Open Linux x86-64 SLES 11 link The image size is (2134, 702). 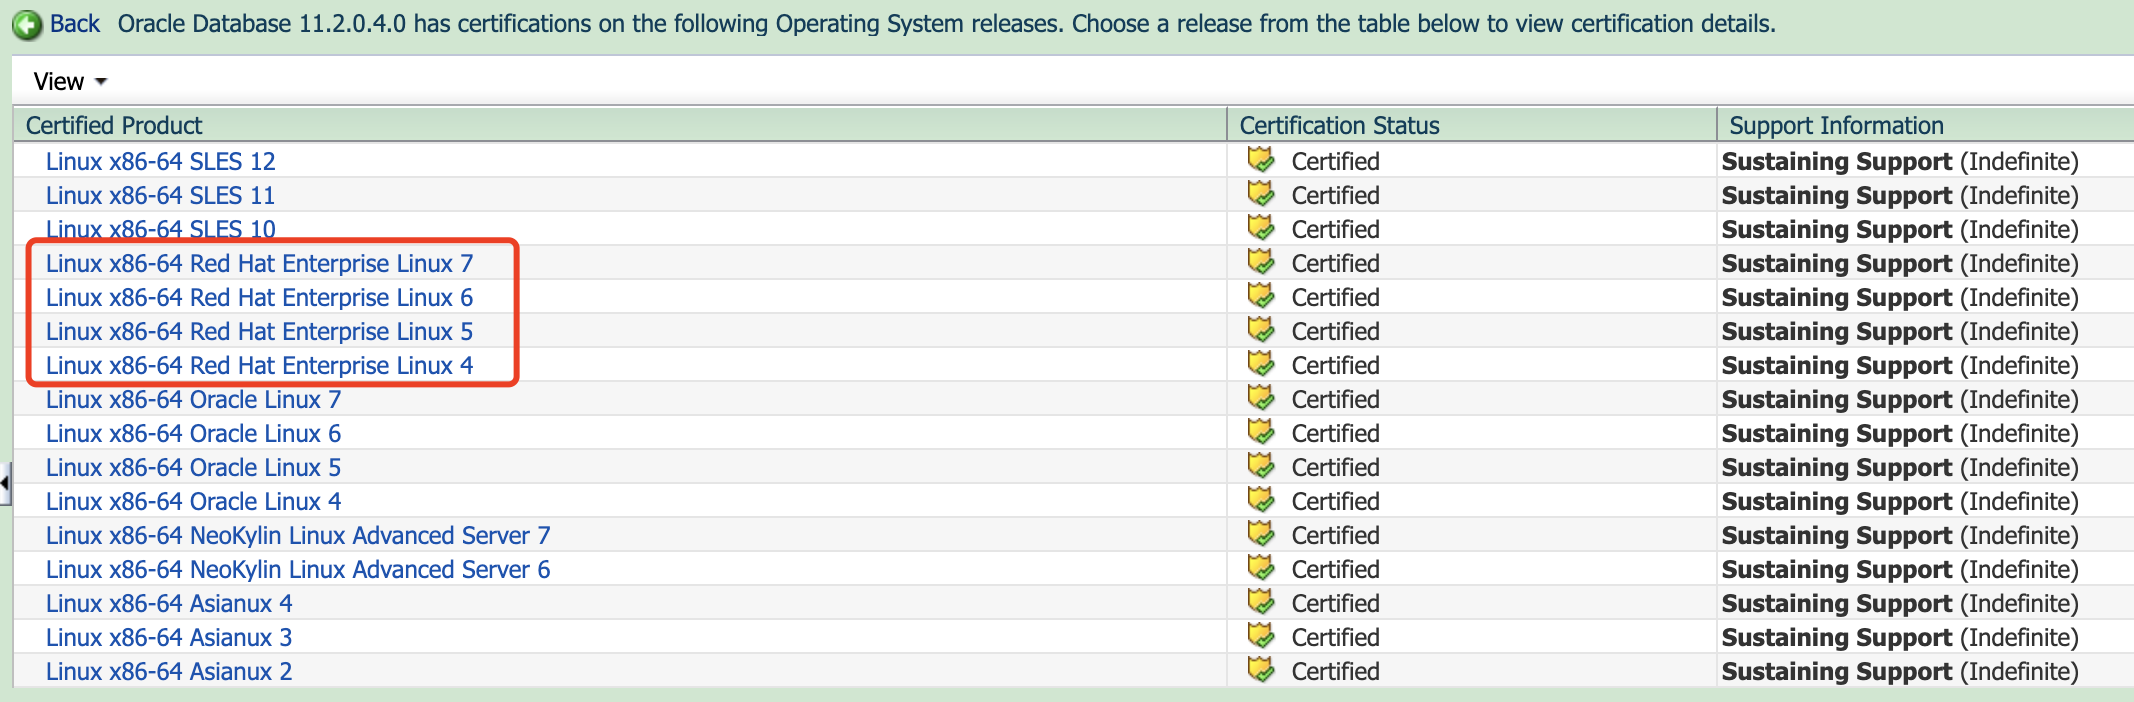160,196
